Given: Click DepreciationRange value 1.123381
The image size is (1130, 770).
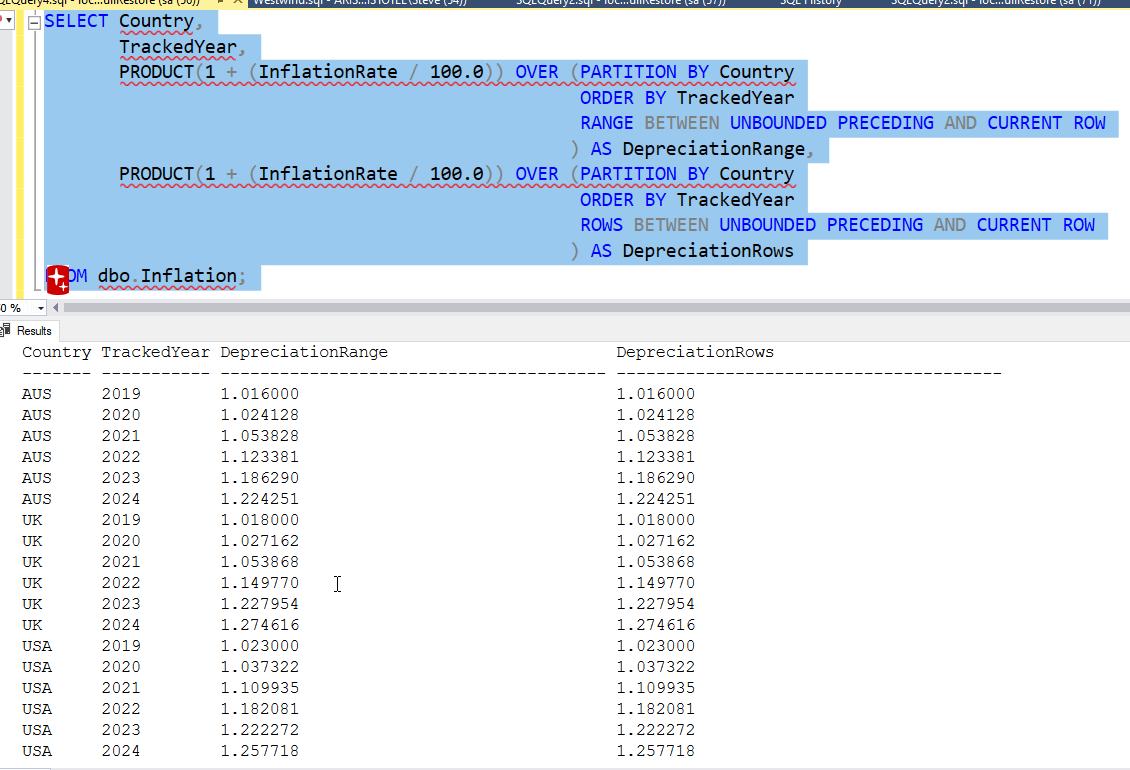Looking at the screenshot, I should pyautogui.click(x=259, y=457).
